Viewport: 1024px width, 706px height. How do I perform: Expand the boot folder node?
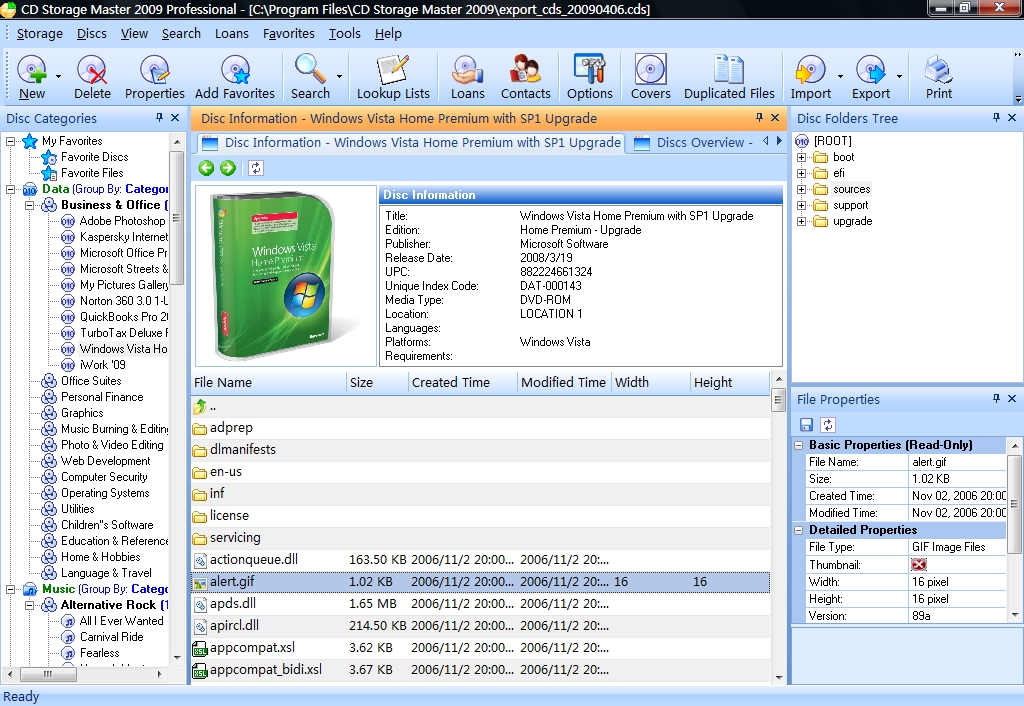pyautogui.click(x=801, y=157)
